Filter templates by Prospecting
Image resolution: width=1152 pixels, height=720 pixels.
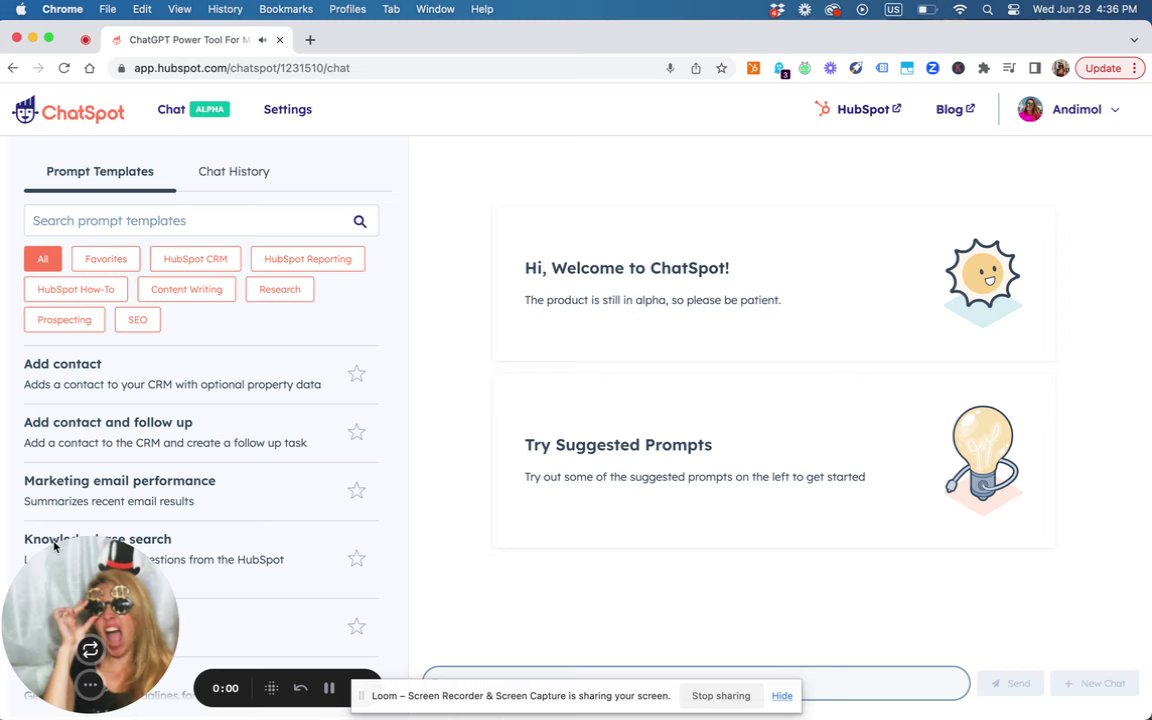pos(65,320)
